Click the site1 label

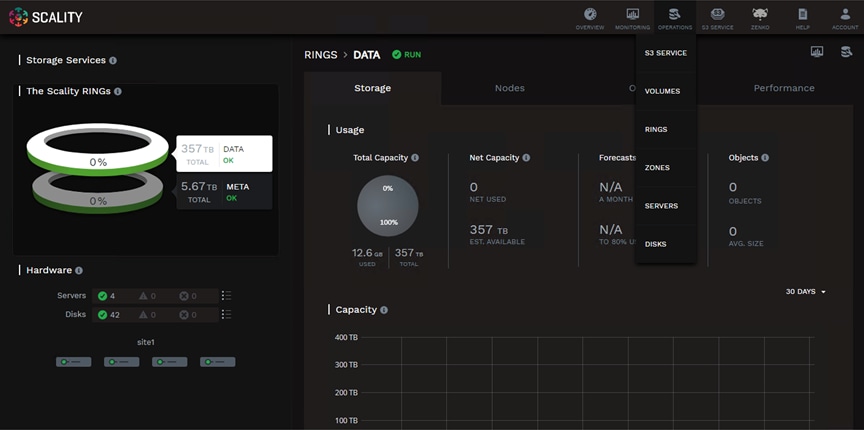146,342
